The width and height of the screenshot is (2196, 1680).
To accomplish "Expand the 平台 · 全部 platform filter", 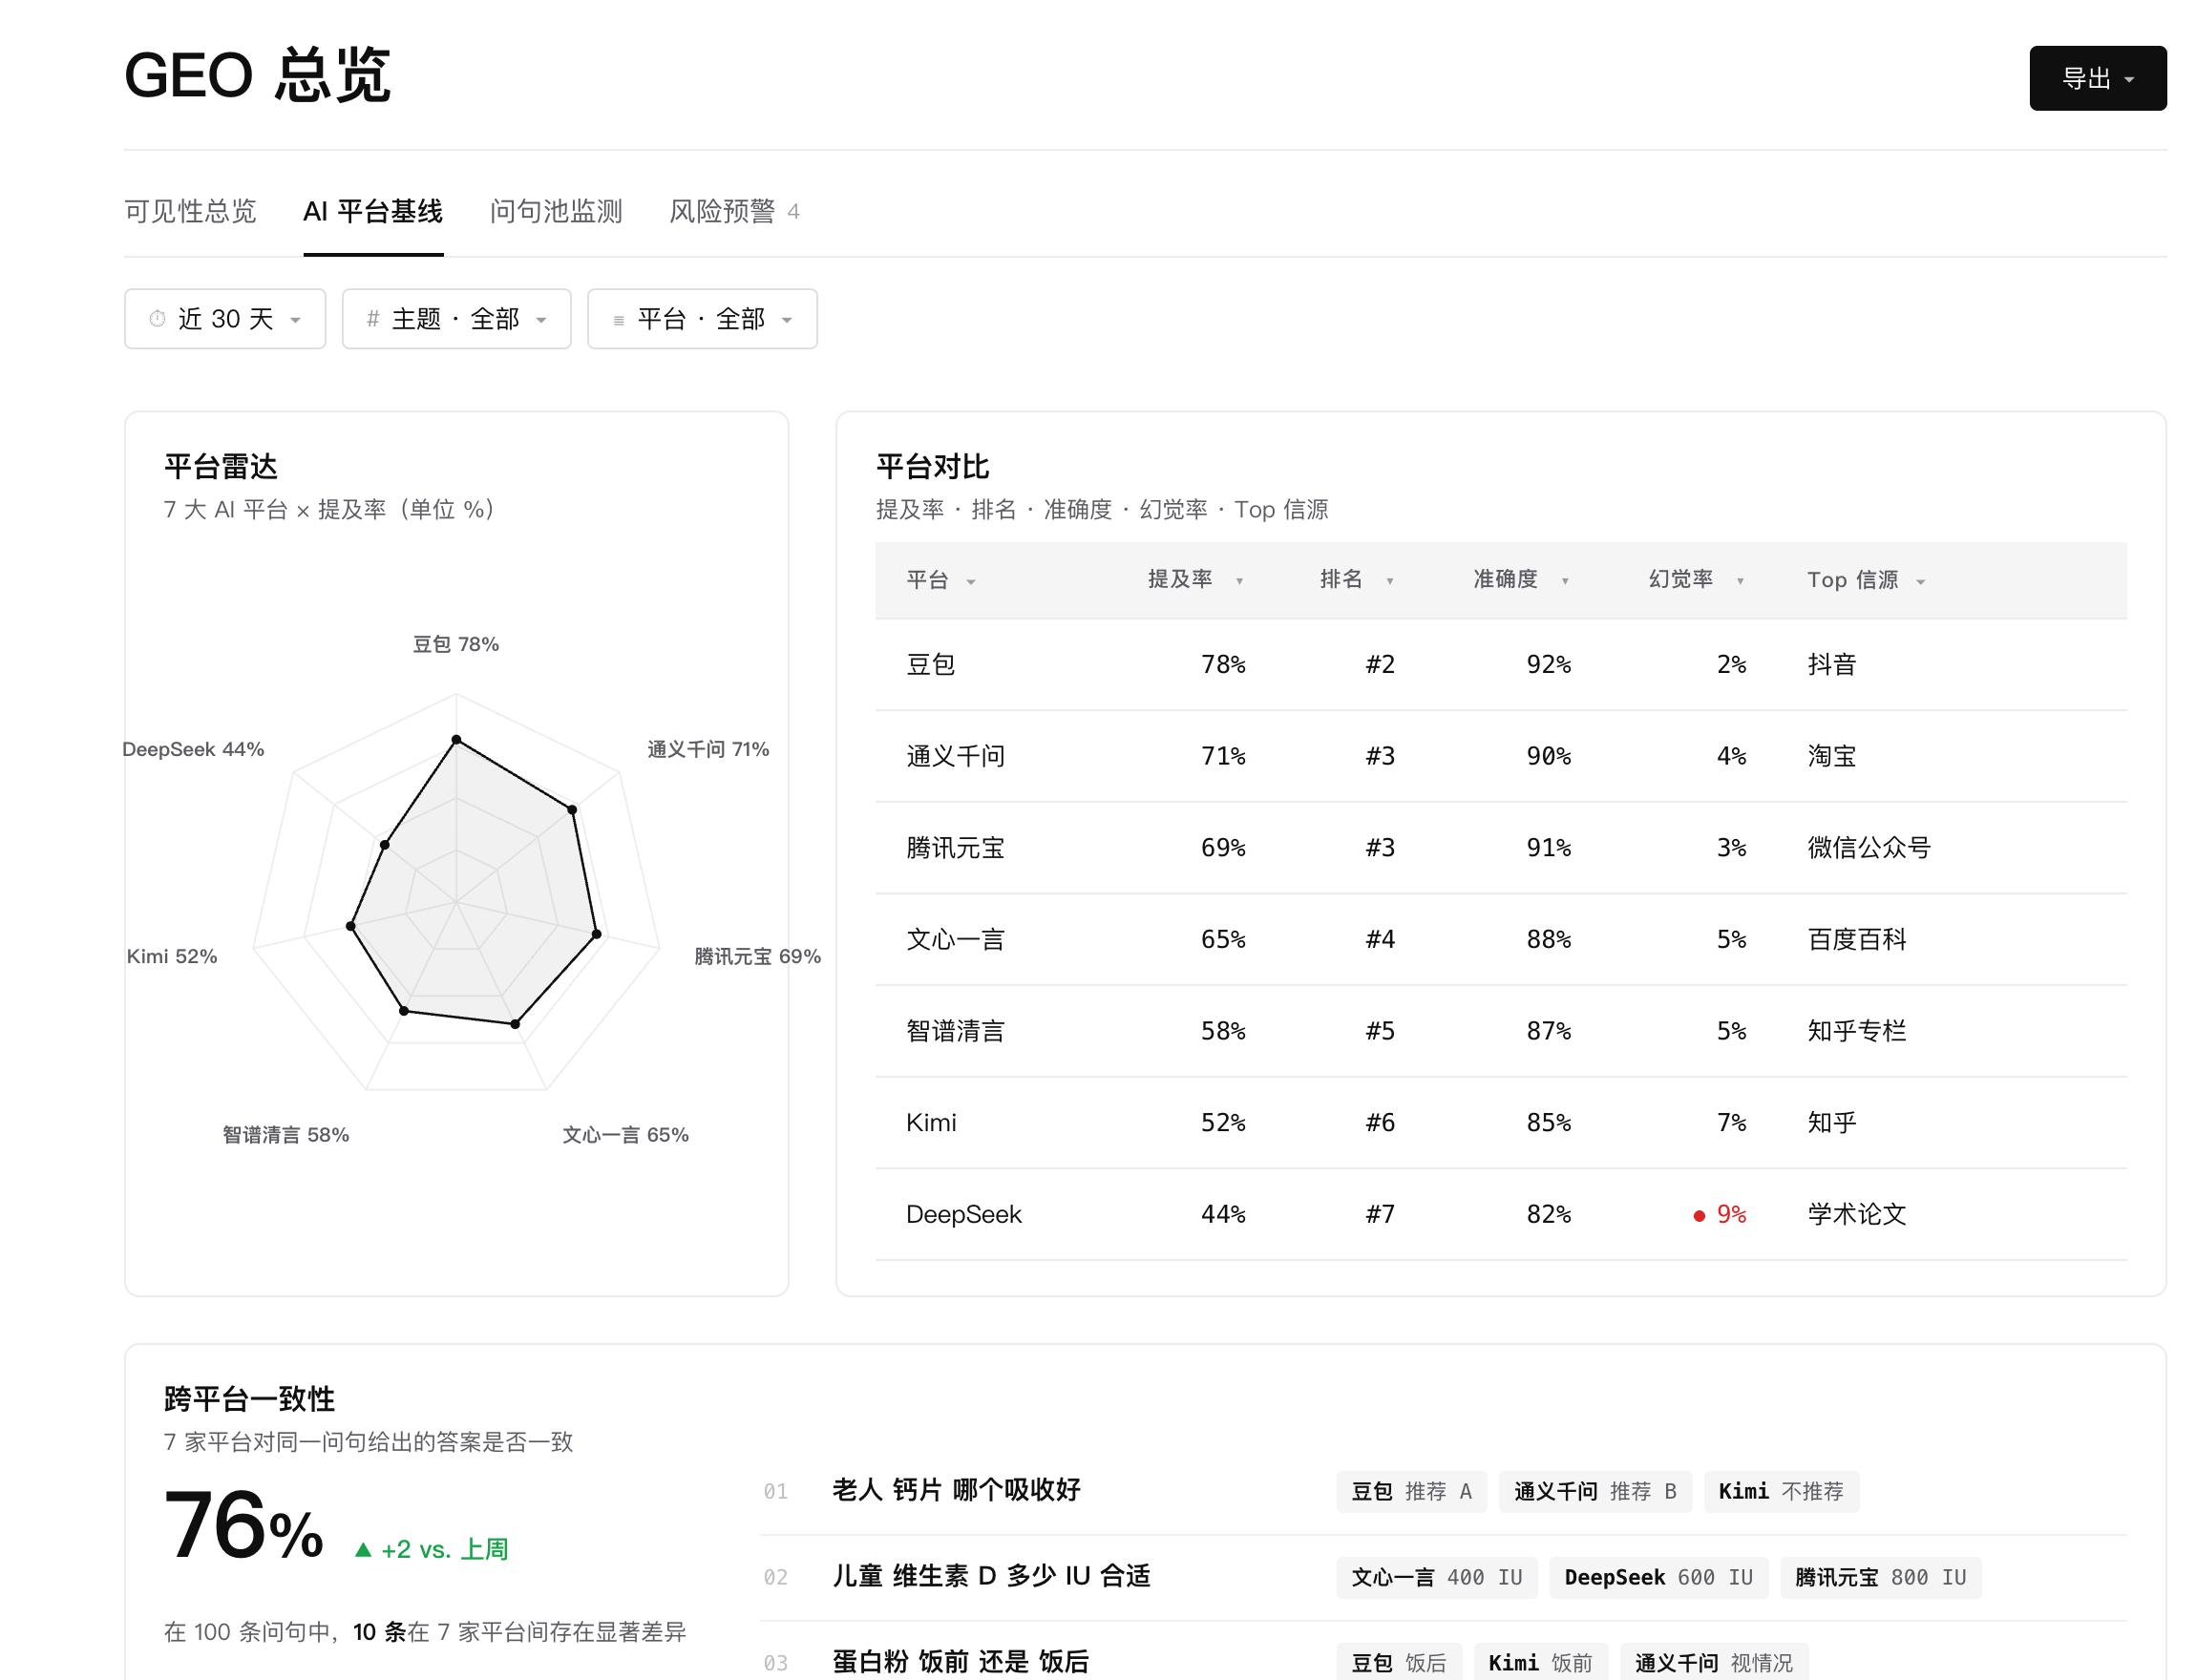I will pyautogui.click(x=702, y=319).
